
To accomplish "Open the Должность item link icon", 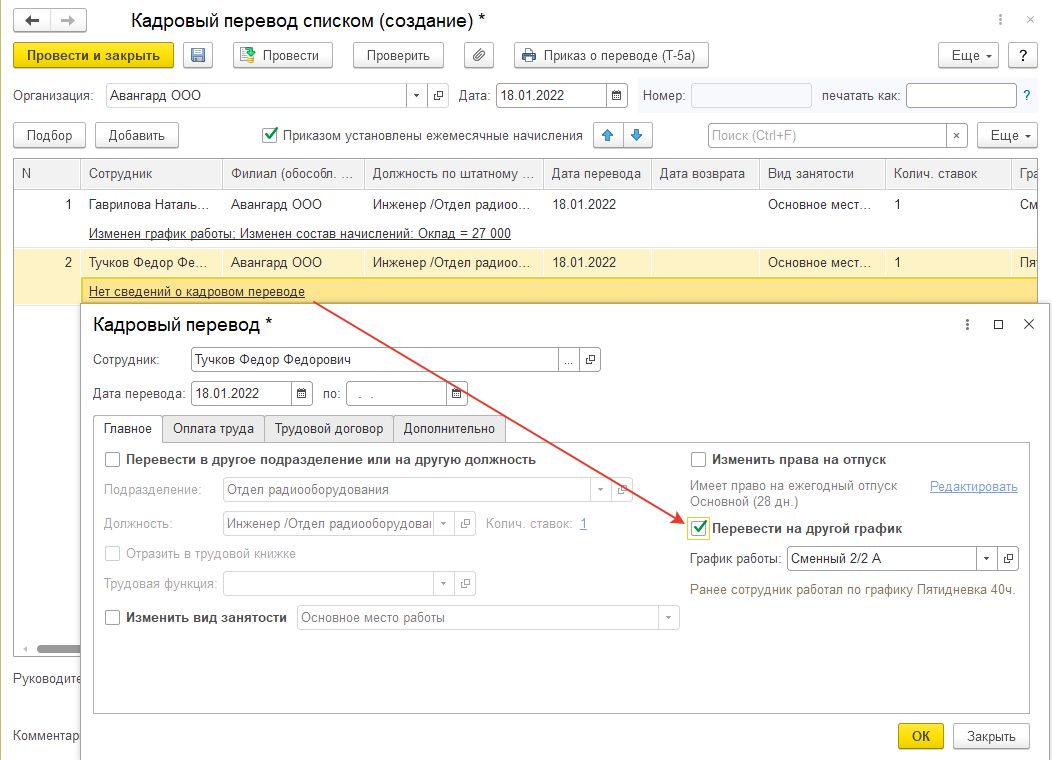I will click(465, 524).
